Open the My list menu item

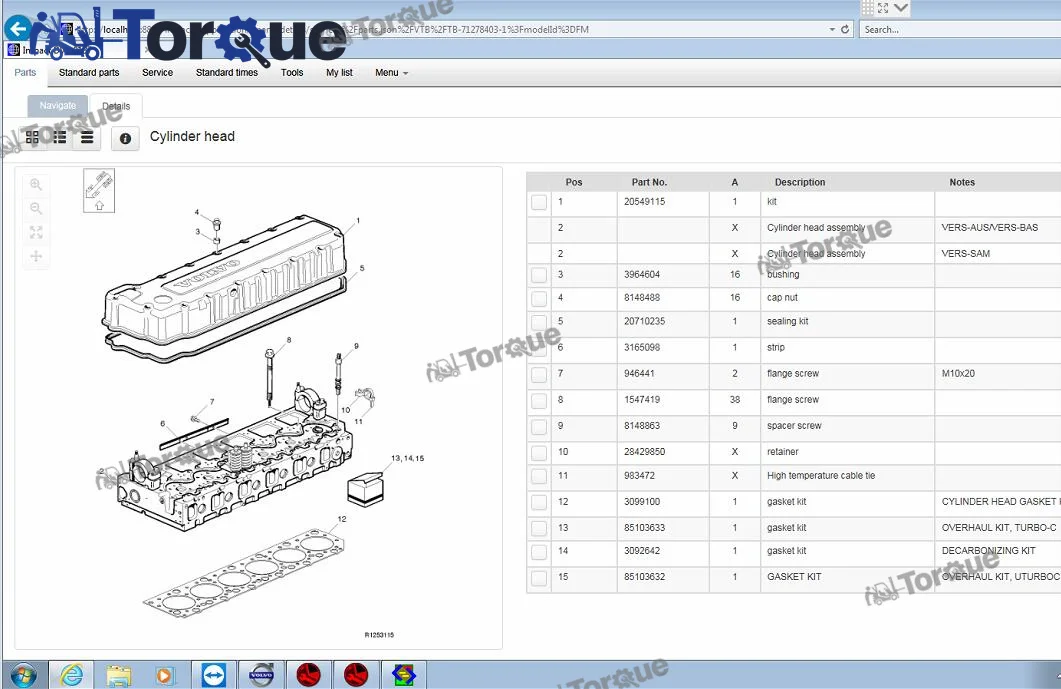(x=339, y=72)
